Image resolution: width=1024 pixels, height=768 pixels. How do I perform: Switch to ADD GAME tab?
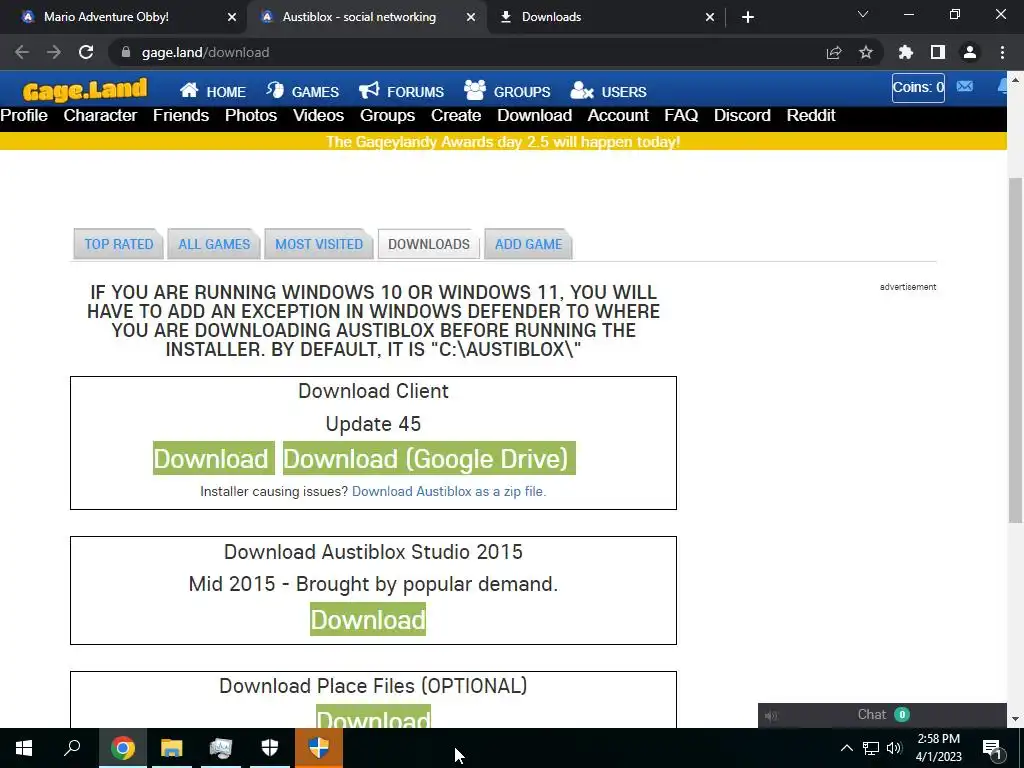pyautogui.click(x=528, y=244)
